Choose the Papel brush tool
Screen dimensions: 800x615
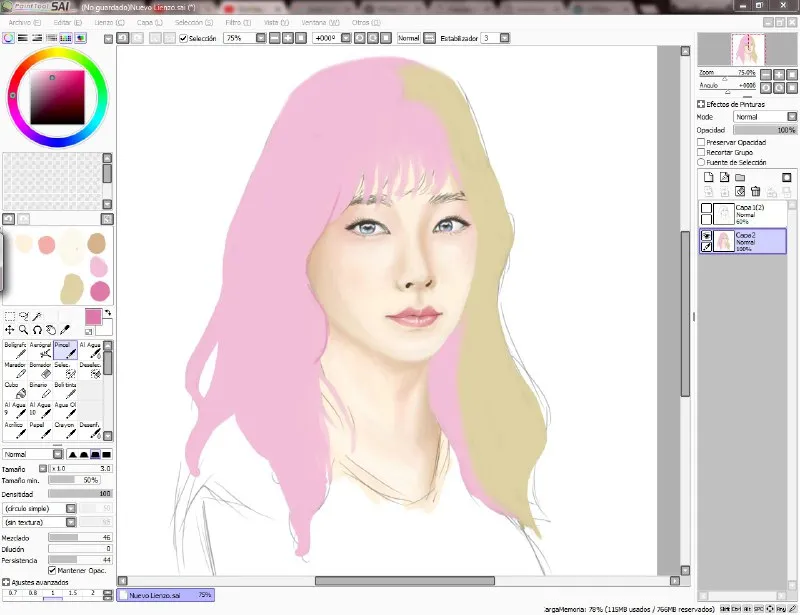[x=40, y=430]
